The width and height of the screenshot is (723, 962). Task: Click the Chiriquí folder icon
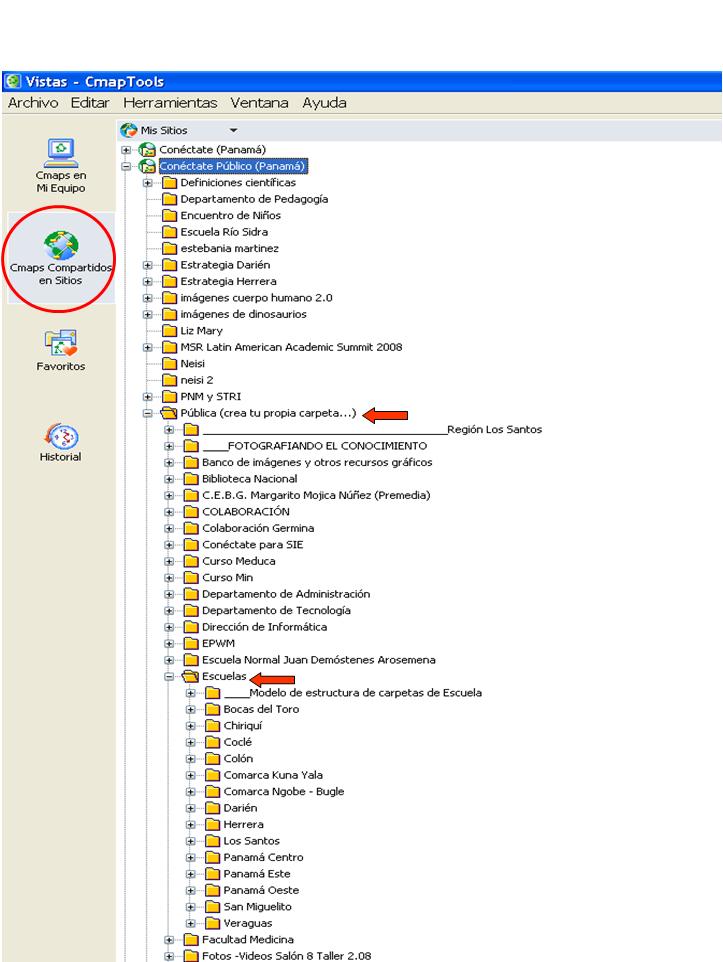[x=212, y=726]
